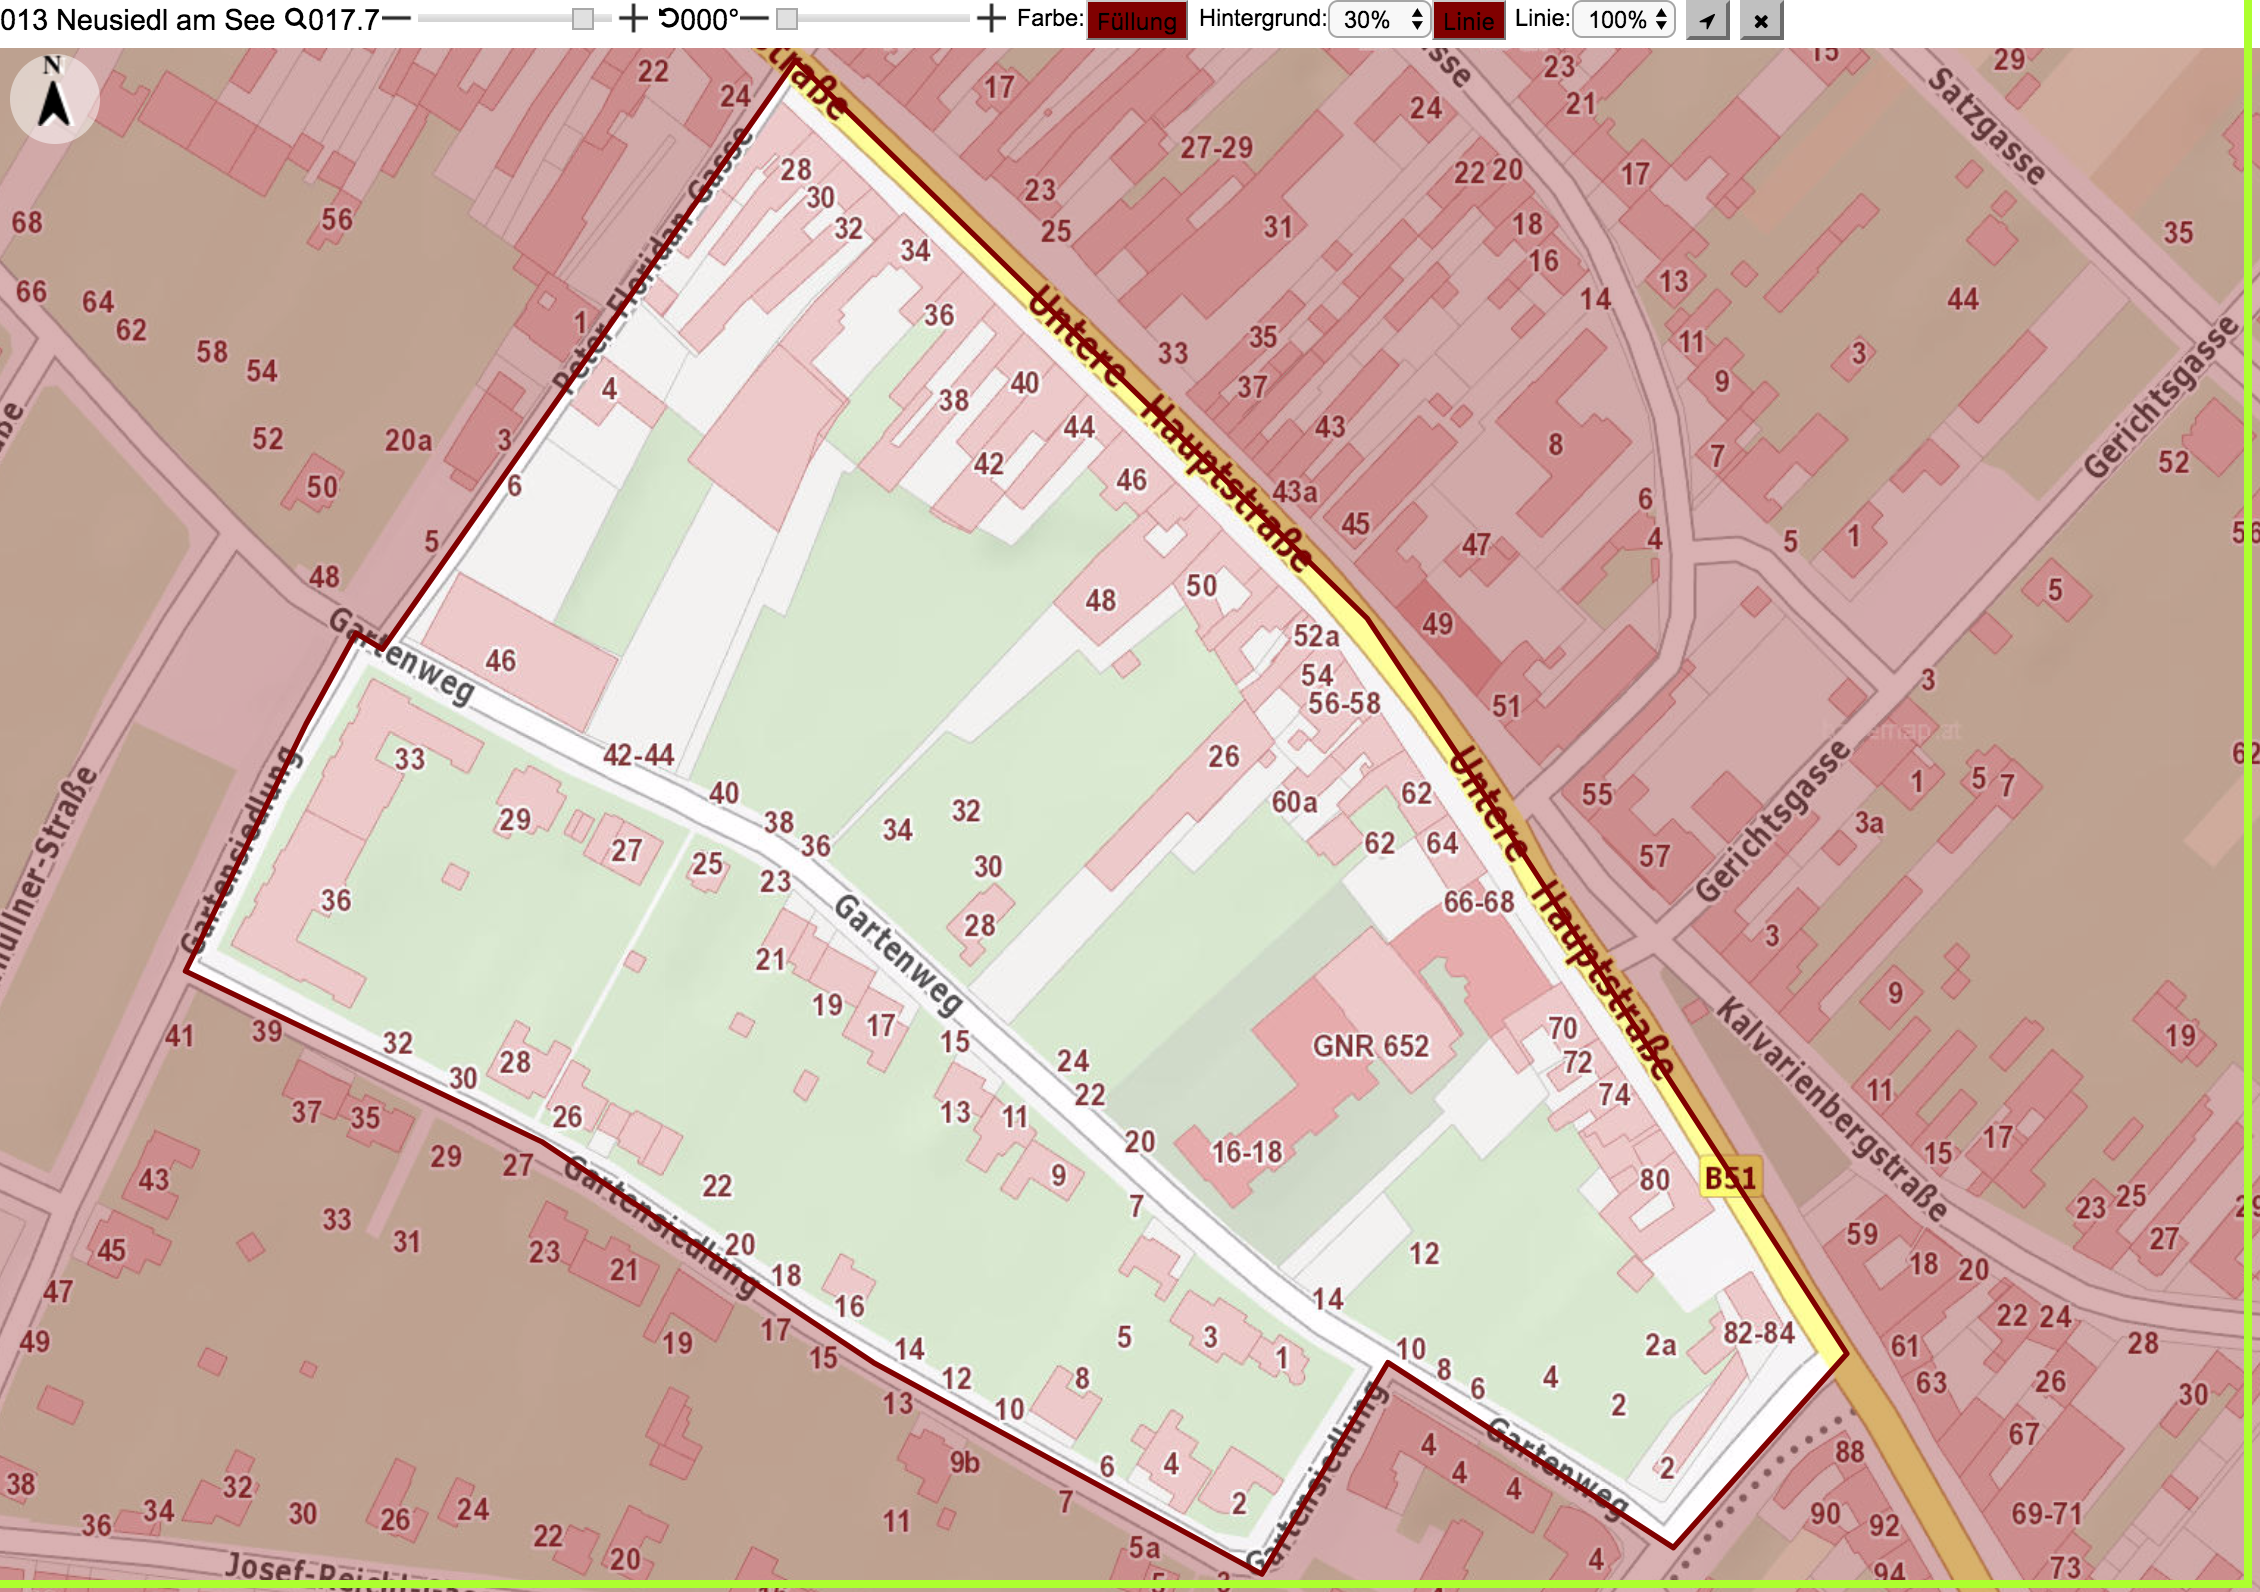This screenshot has width=2260, height=1592.
Task: Click building number 46 on Gartenweg
Action: pos(501,661)
